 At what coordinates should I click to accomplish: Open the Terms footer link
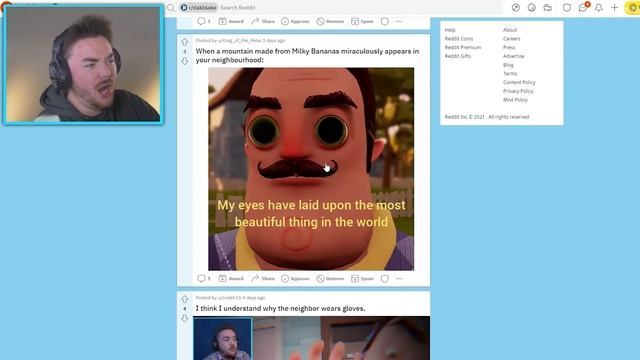click(x=510, y=73)
